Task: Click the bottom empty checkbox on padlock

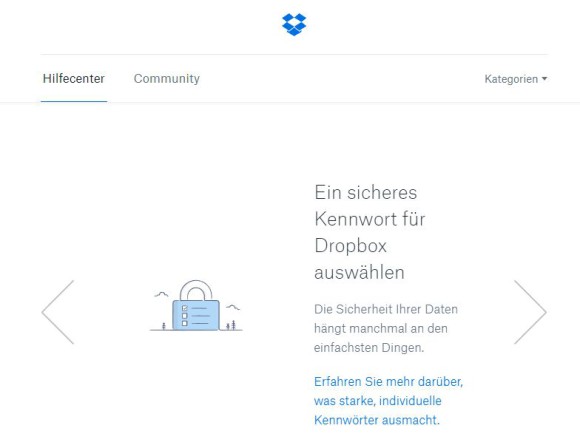Action: (185, 323)
